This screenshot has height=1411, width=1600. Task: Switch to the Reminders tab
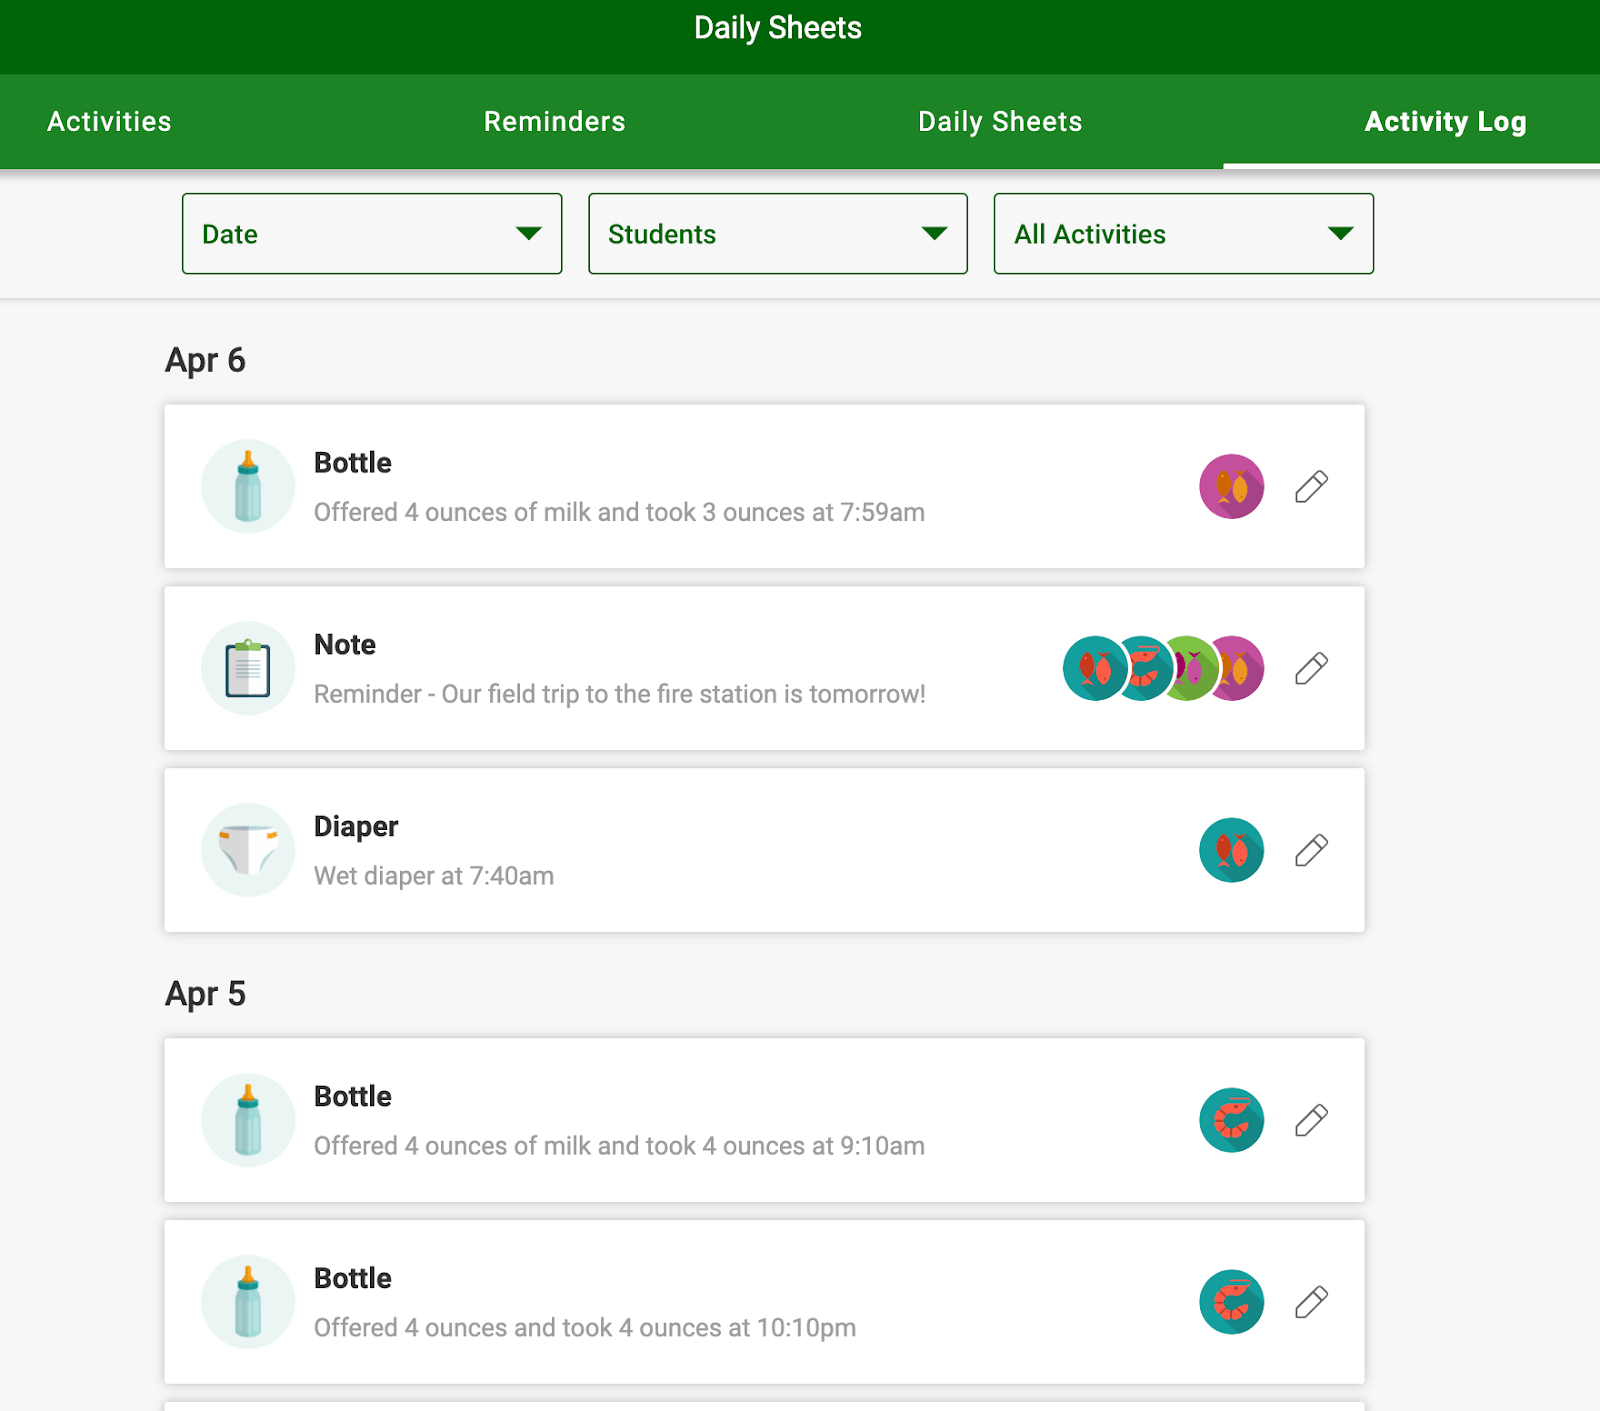pyautogui.click(x=554, y=121)
